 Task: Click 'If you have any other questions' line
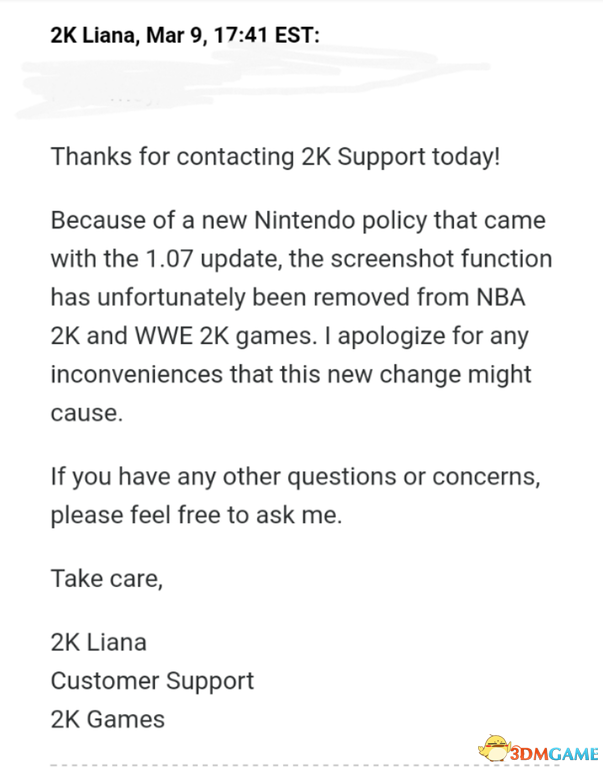(295, 476)
